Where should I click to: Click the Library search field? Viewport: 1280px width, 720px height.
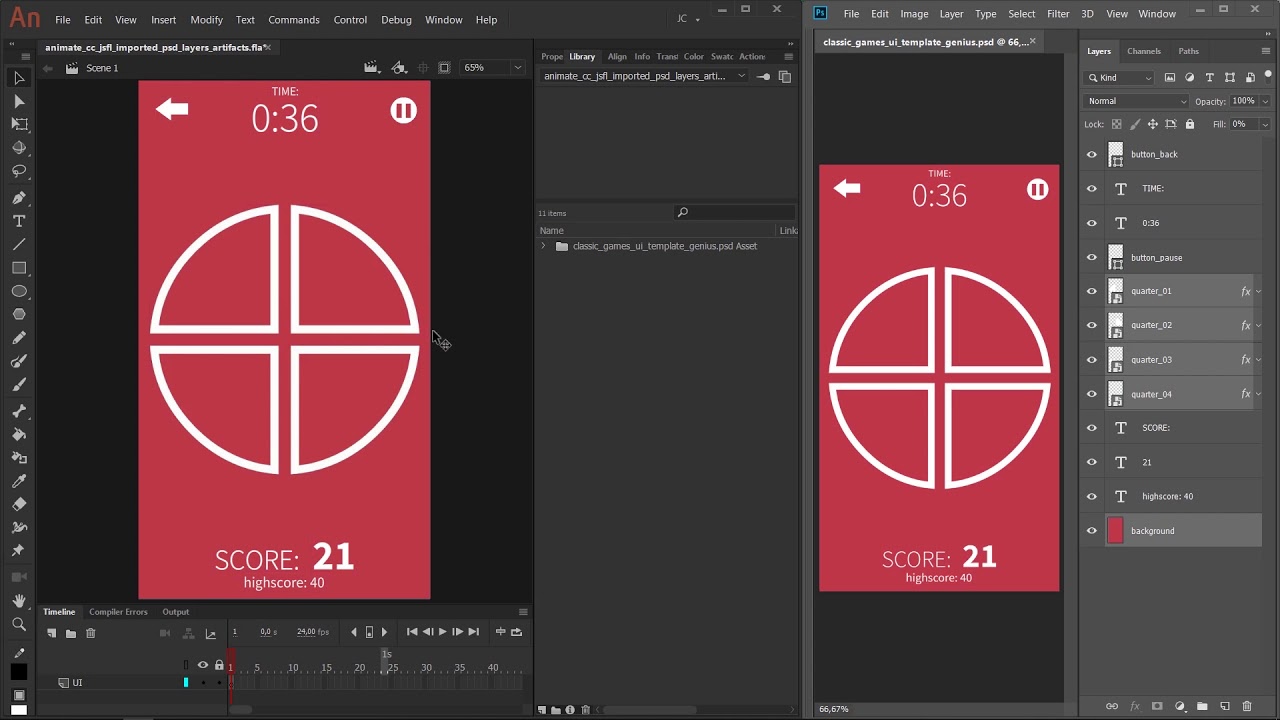pos(735,212)
